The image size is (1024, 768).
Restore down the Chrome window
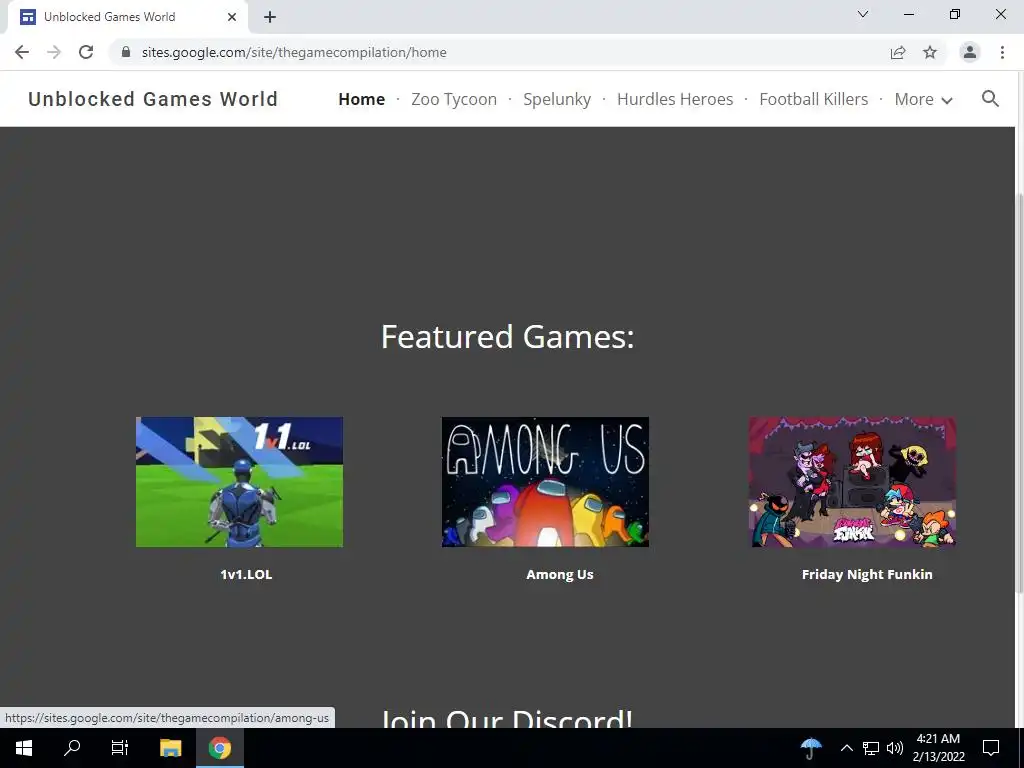click(x=955, y=14)
